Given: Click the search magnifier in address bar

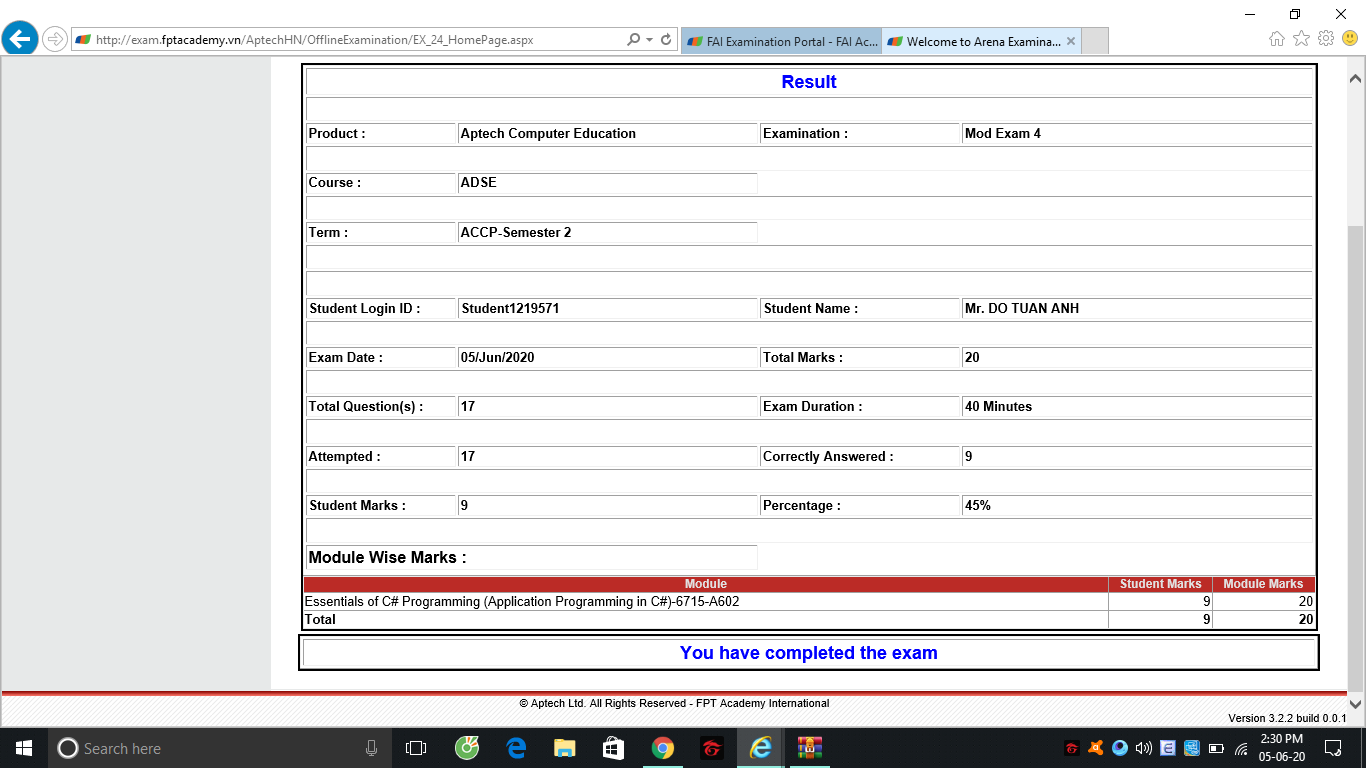Looking at the screenshot, I should [x=633, y=40].
